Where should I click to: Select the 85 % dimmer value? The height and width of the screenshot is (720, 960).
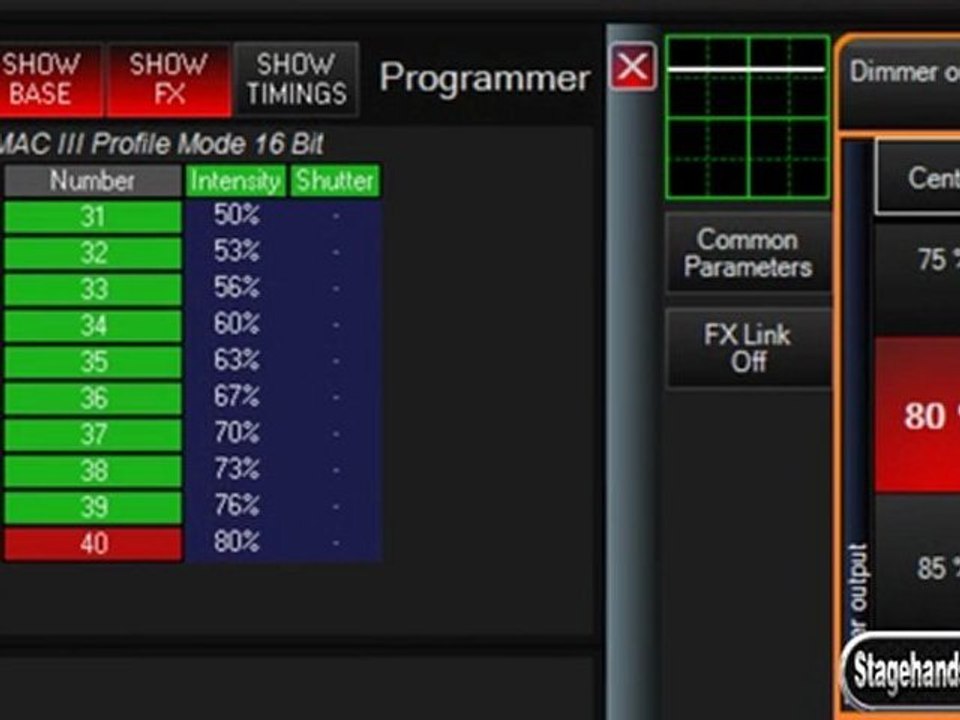click(x=917, y=566)
